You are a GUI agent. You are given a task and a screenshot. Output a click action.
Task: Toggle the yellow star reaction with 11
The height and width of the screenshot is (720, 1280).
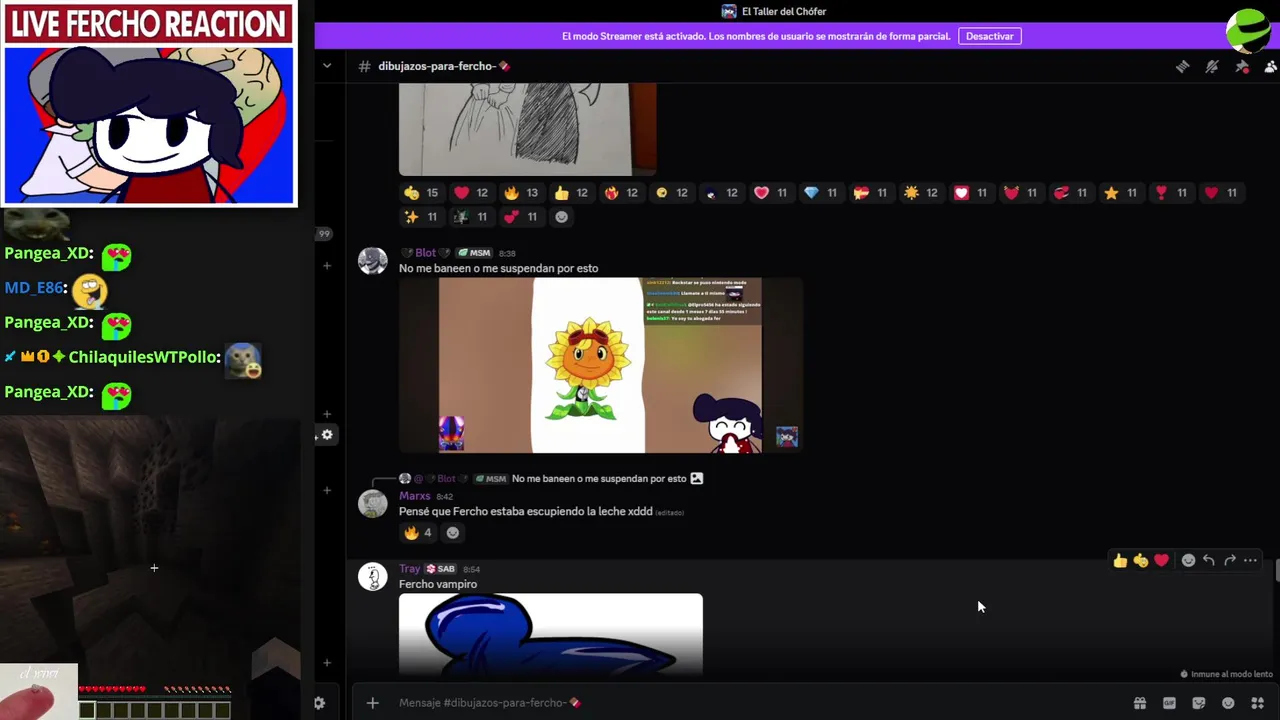point(1120,193)
